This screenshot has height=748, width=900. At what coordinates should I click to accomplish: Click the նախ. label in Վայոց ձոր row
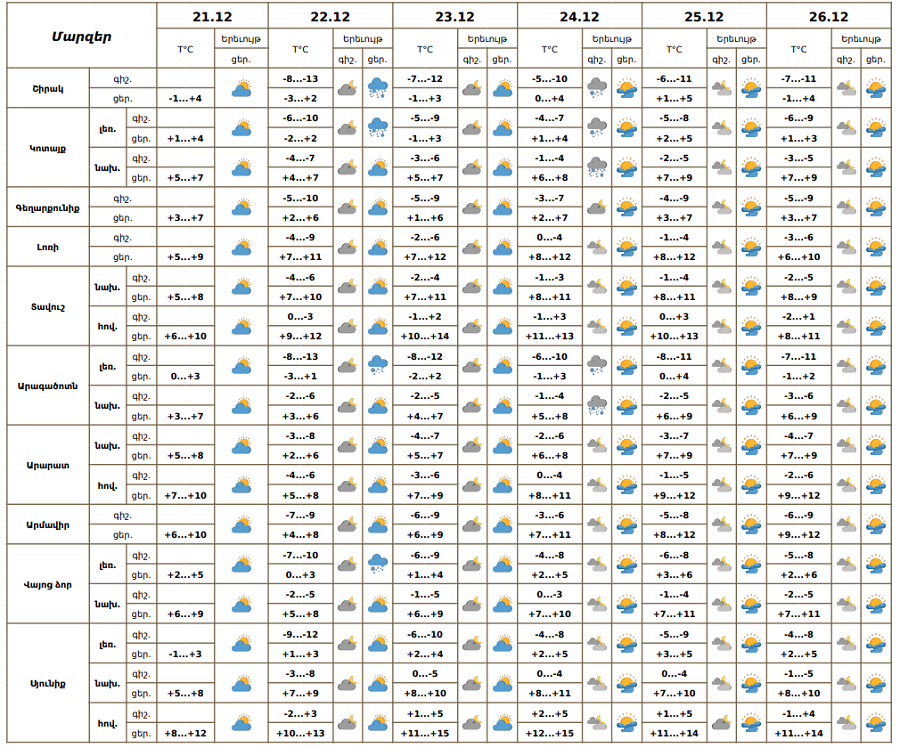[x=108, y=604]
